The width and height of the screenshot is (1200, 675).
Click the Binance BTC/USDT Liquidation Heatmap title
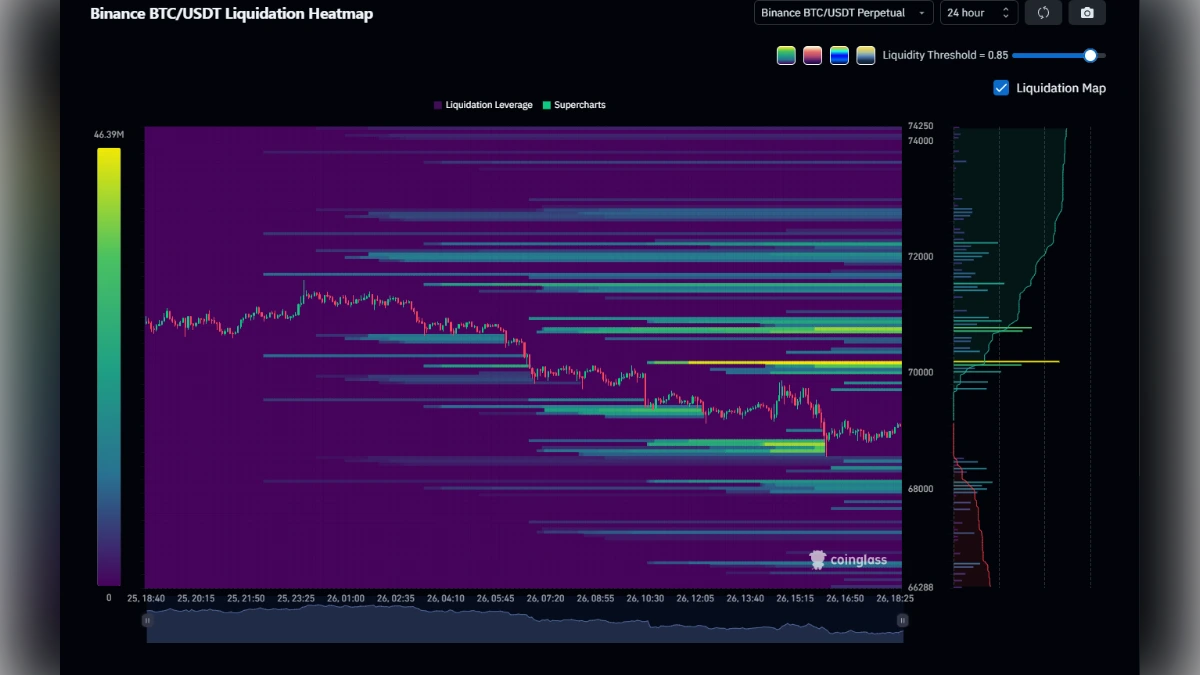[230, 13]
